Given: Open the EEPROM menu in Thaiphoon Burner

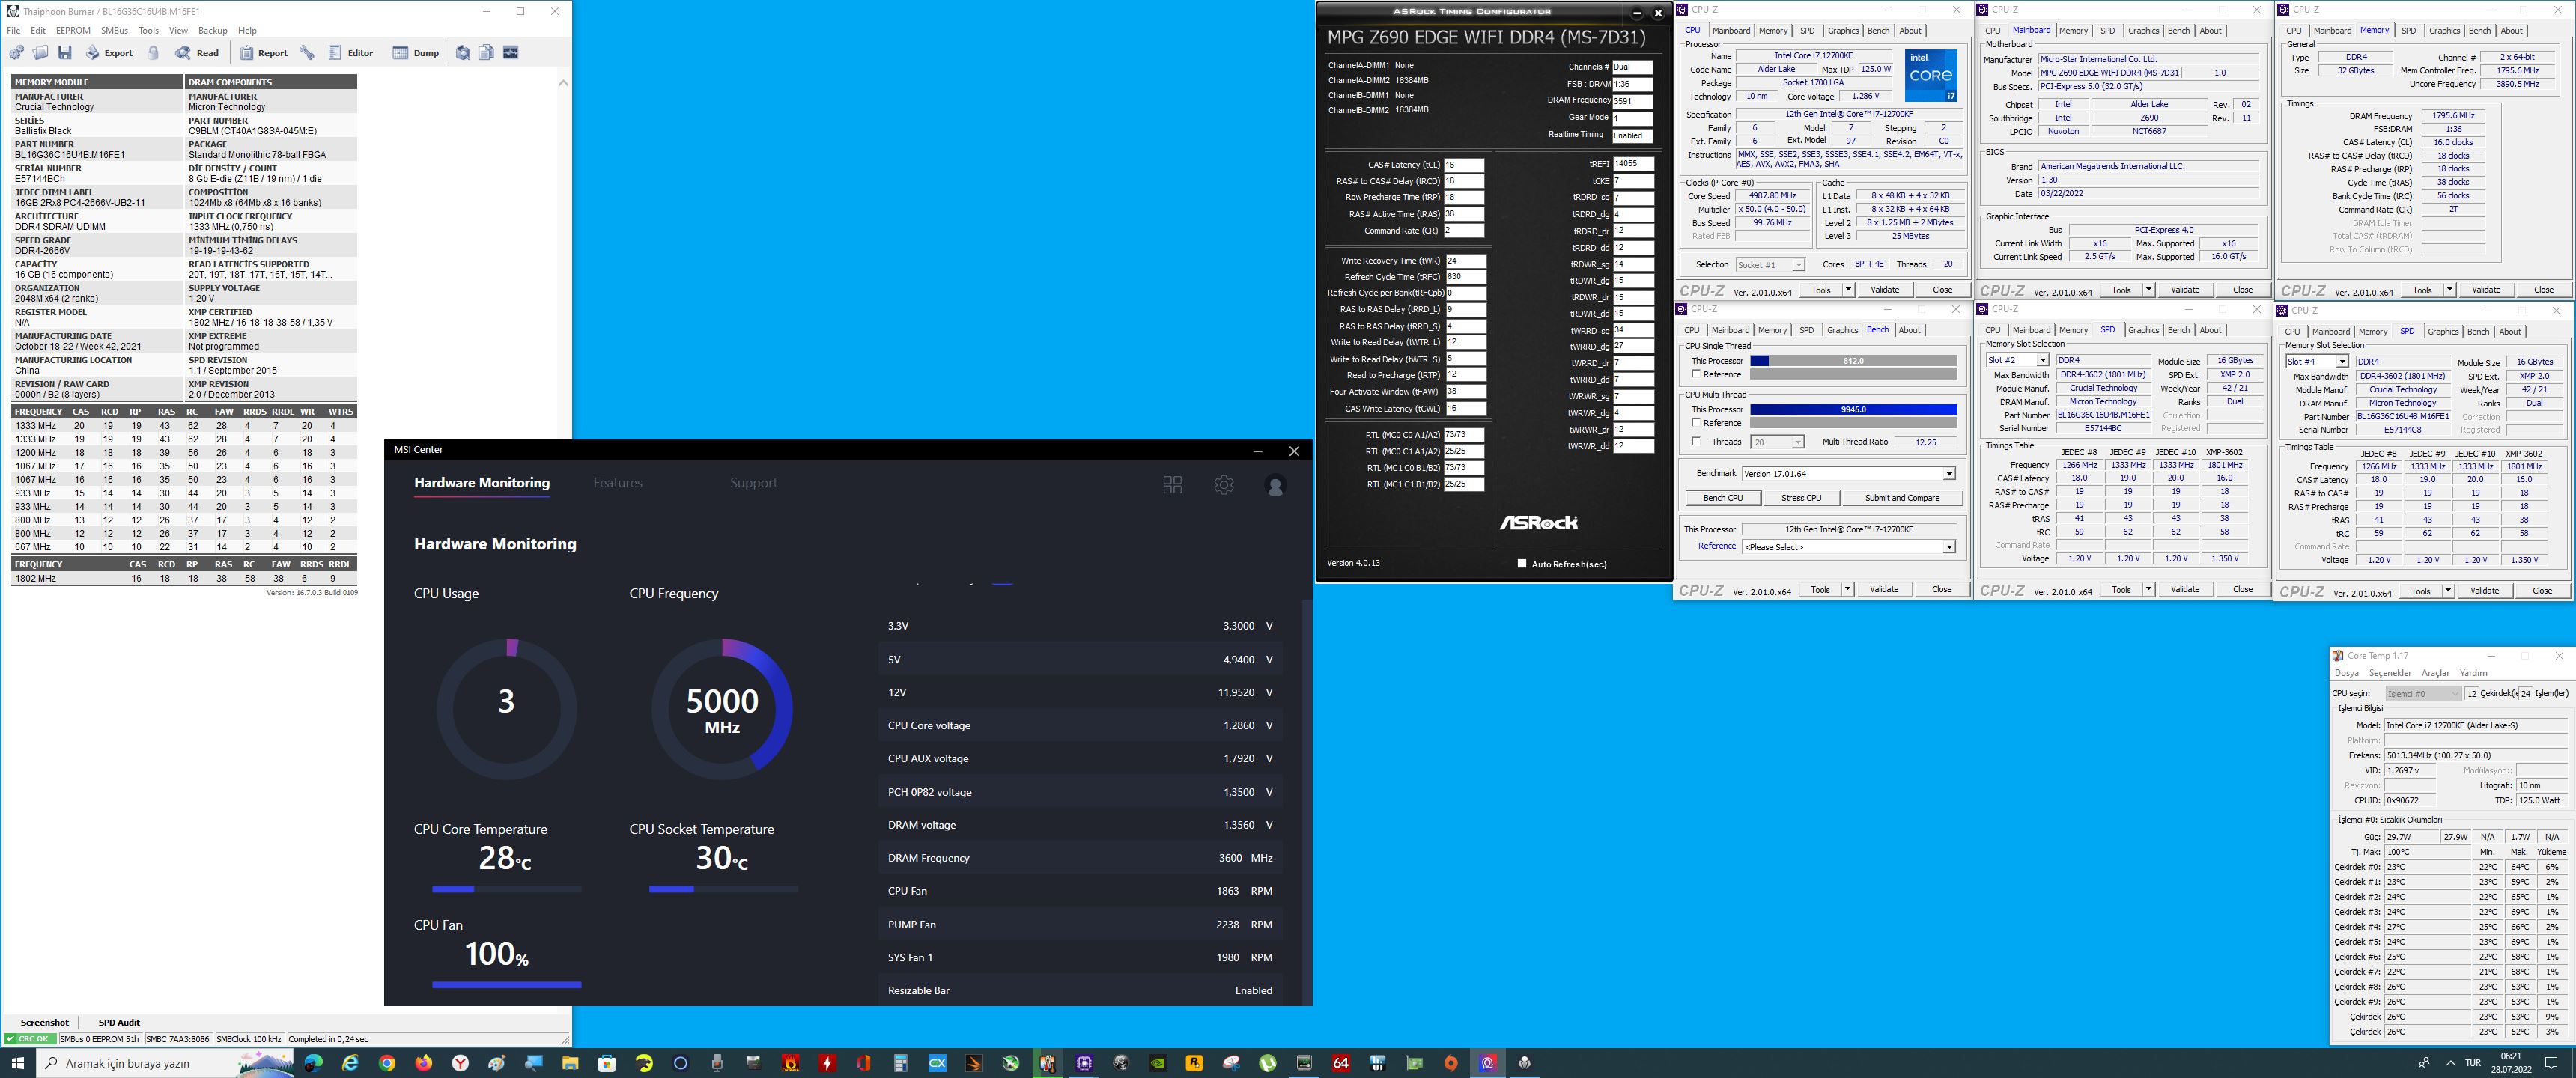Looking at the screenshot, I should tap(73, 30).
